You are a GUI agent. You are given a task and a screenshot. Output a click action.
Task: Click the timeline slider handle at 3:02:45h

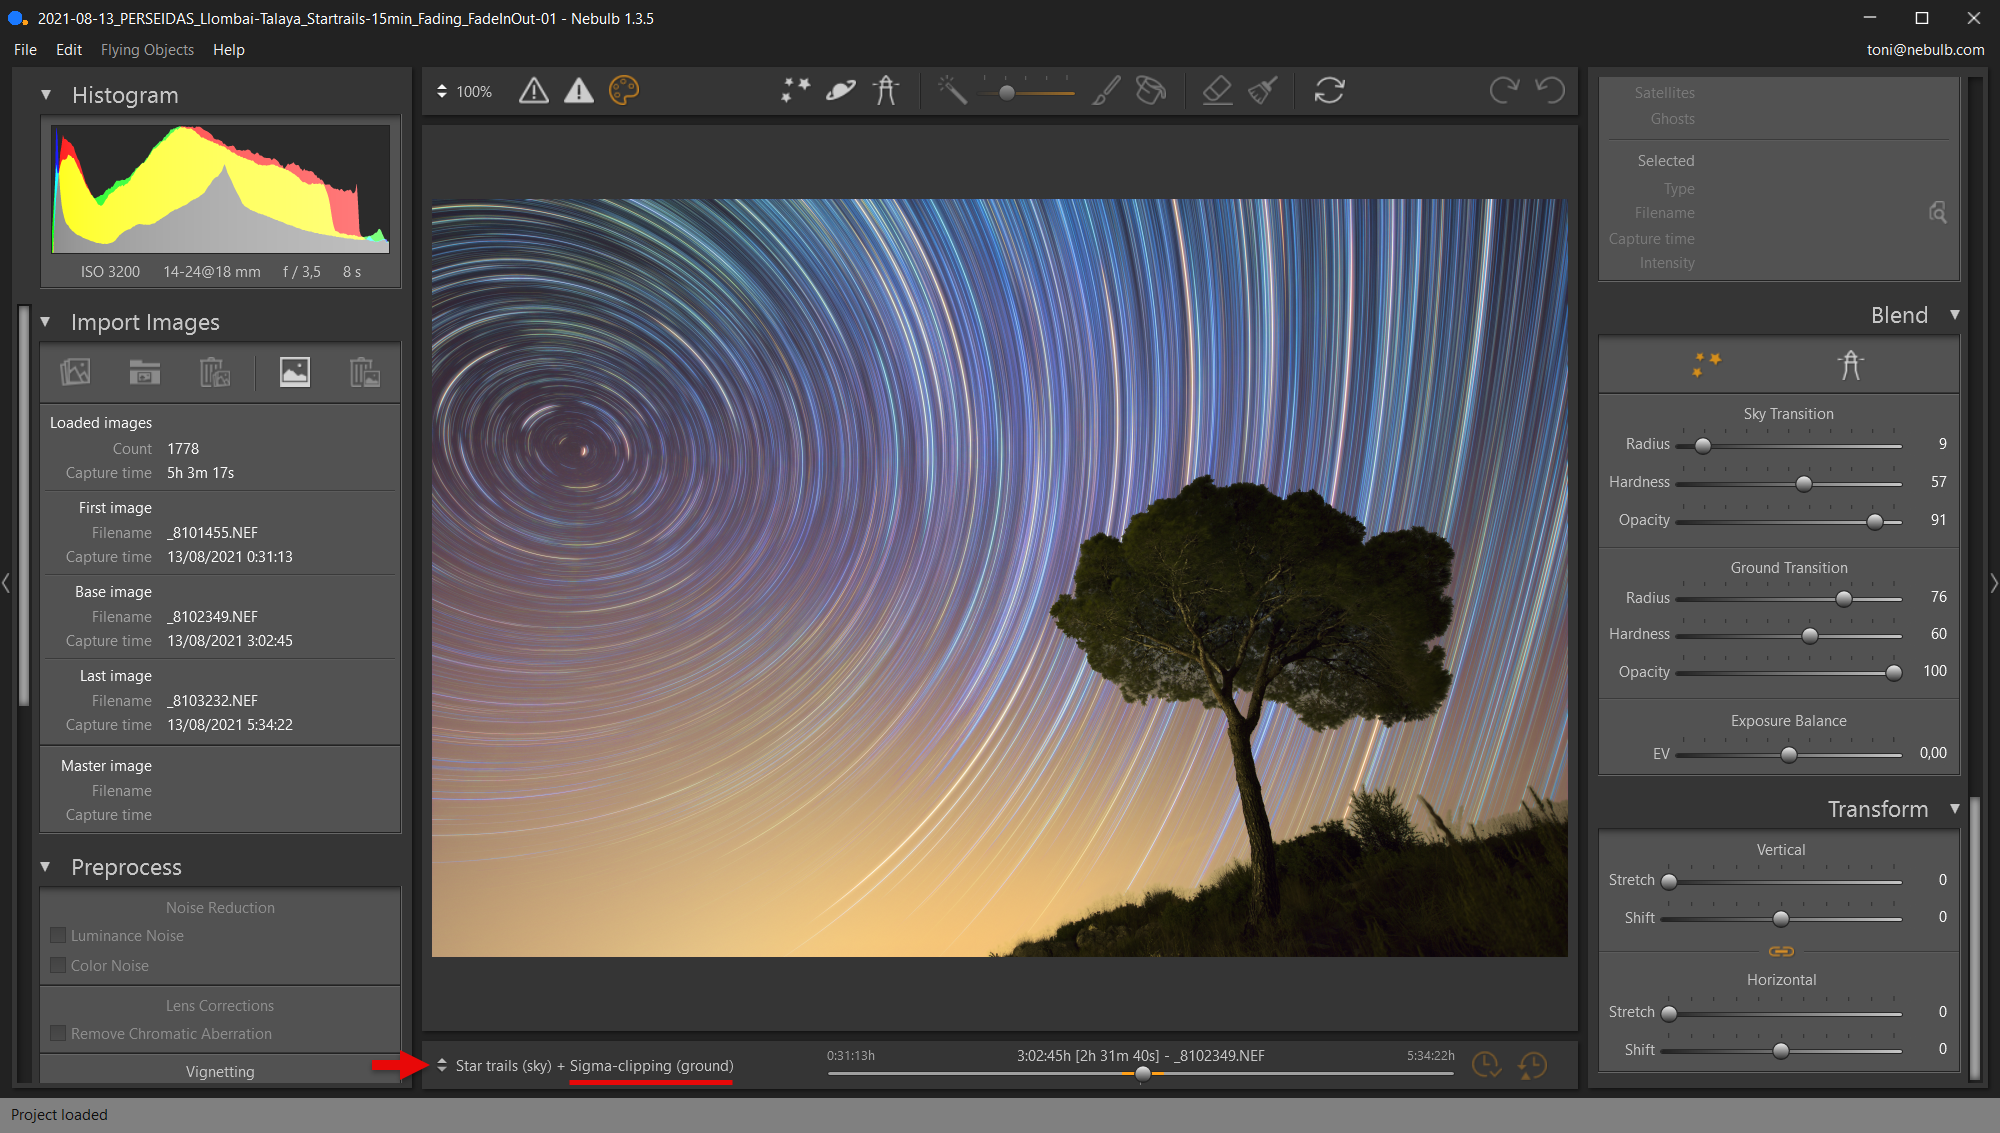(1142, 1074)
